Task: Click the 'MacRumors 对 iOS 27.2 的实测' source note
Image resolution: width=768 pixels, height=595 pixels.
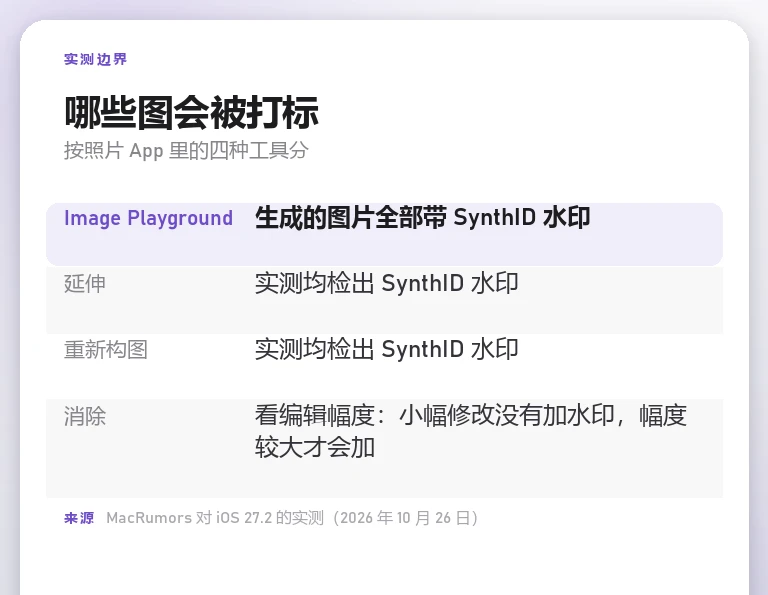Action: [292, 518]
